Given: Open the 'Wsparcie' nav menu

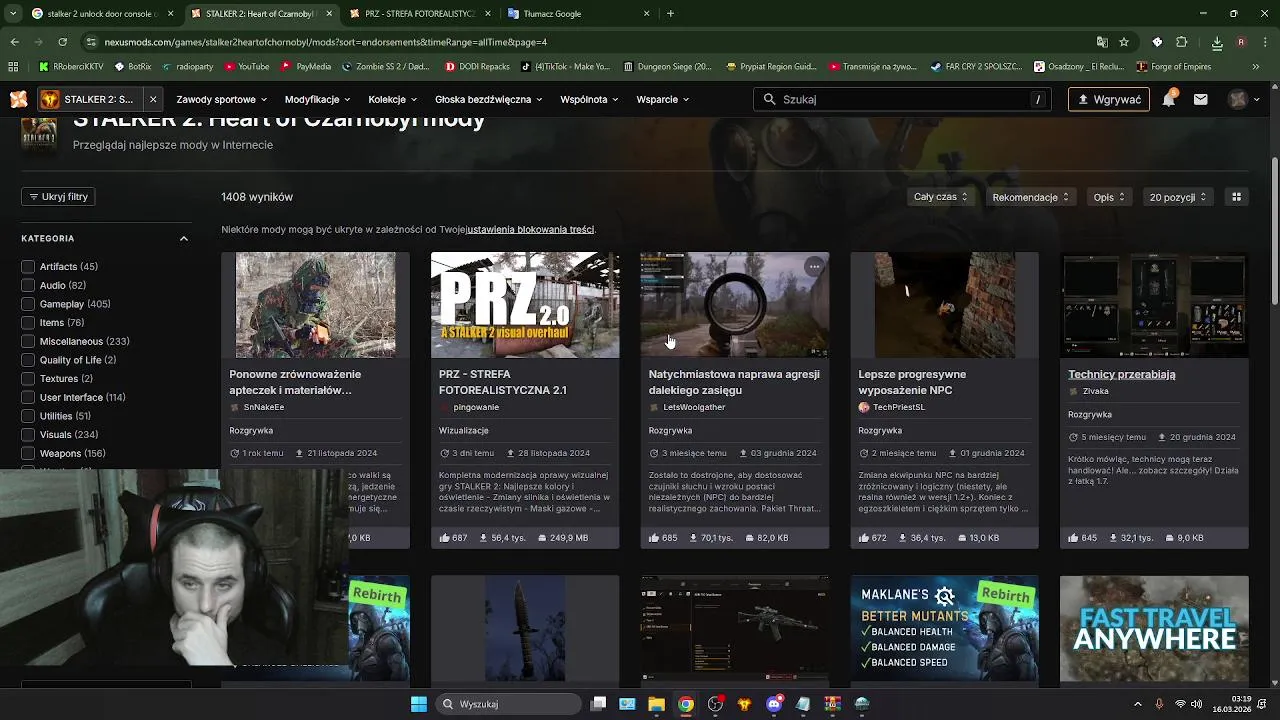Looking at the screenshot, I should pyautogui.click(x=664, y=99).
